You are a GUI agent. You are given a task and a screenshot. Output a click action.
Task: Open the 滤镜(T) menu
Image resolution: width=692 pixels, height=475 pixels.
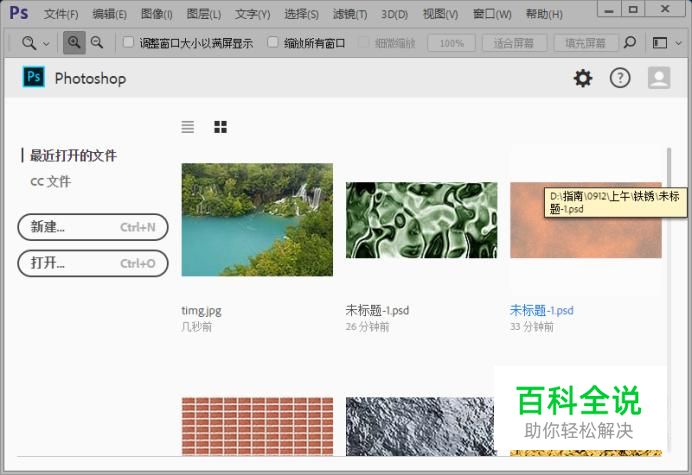pyautogui.click(x=350, y=14)
